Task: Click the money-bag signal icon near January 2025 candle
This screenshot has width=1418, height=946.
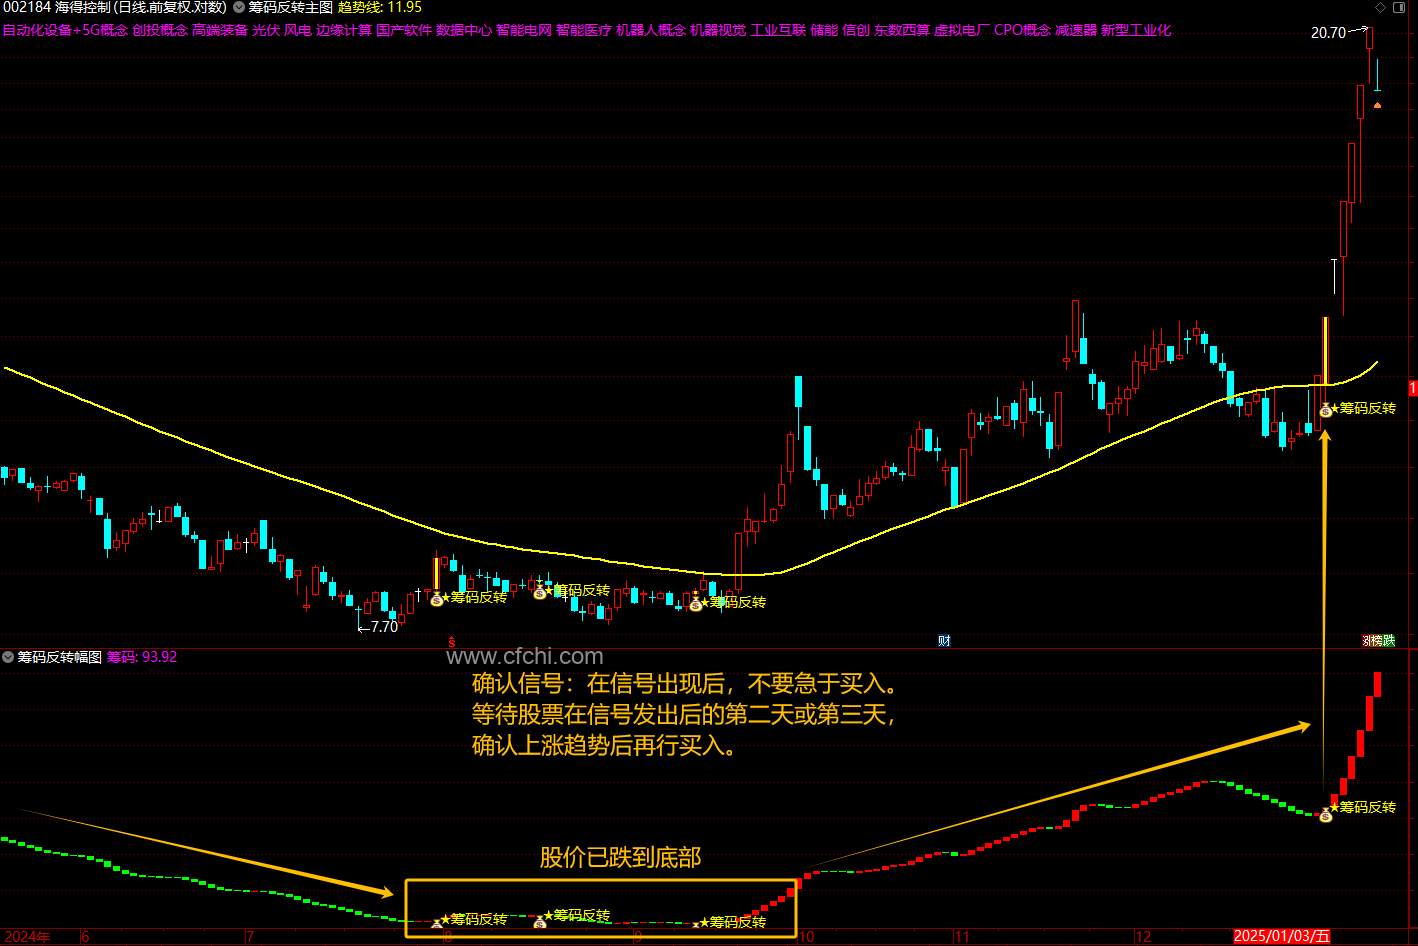Action: (1326, 410)
